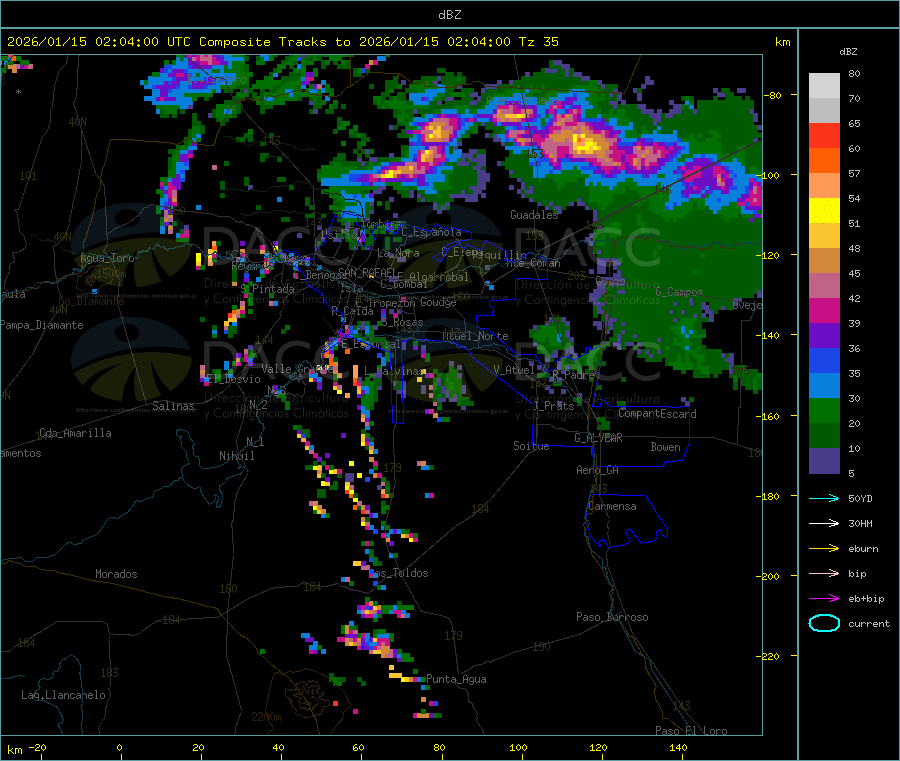
Task: Click the 'El_Desvio' map label
Action: pyautogui.click(x=233, y=379)
